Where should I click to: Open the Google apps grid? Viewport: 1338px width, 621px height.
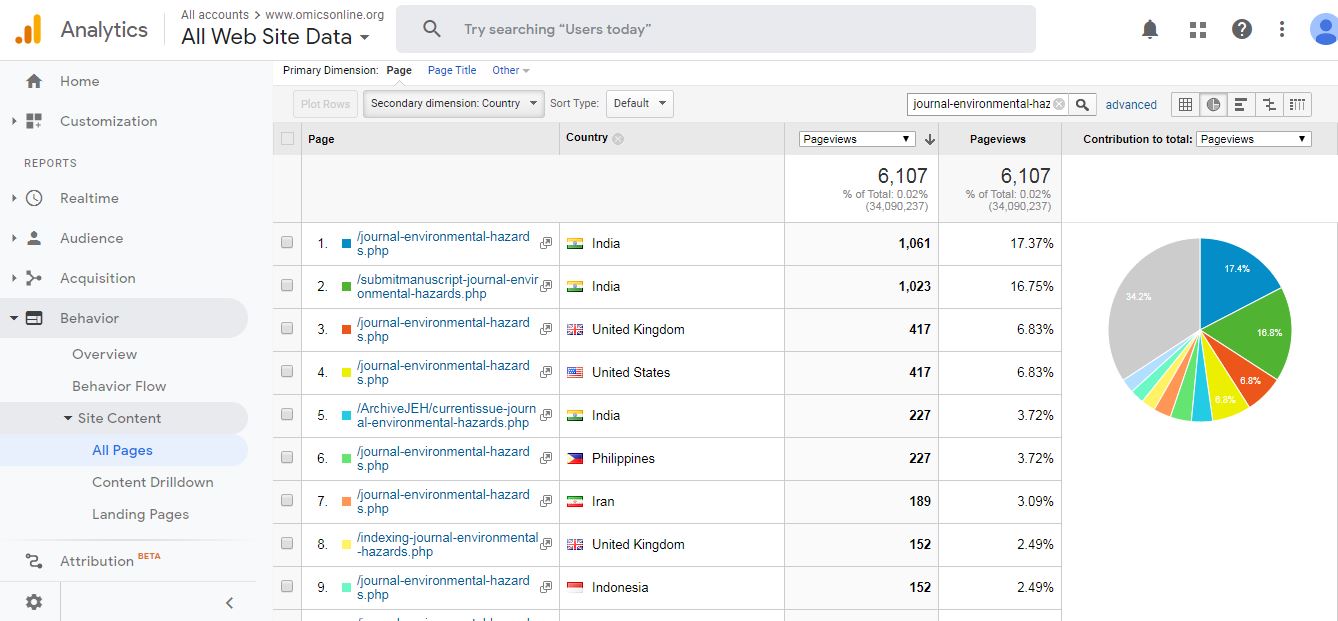click(1197, 29)
